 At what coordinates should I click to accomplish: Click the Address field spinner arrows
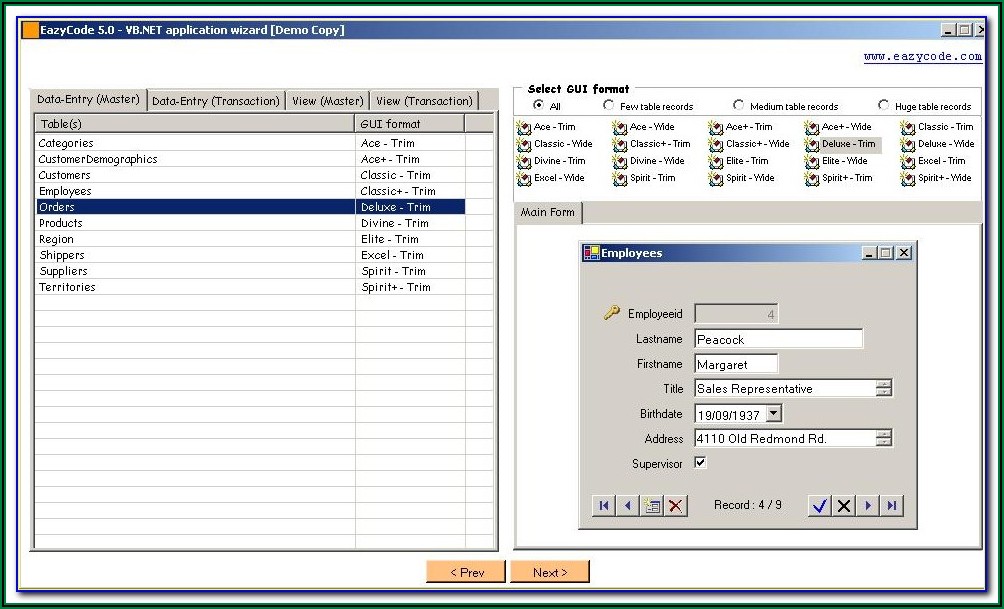point(883,438)
